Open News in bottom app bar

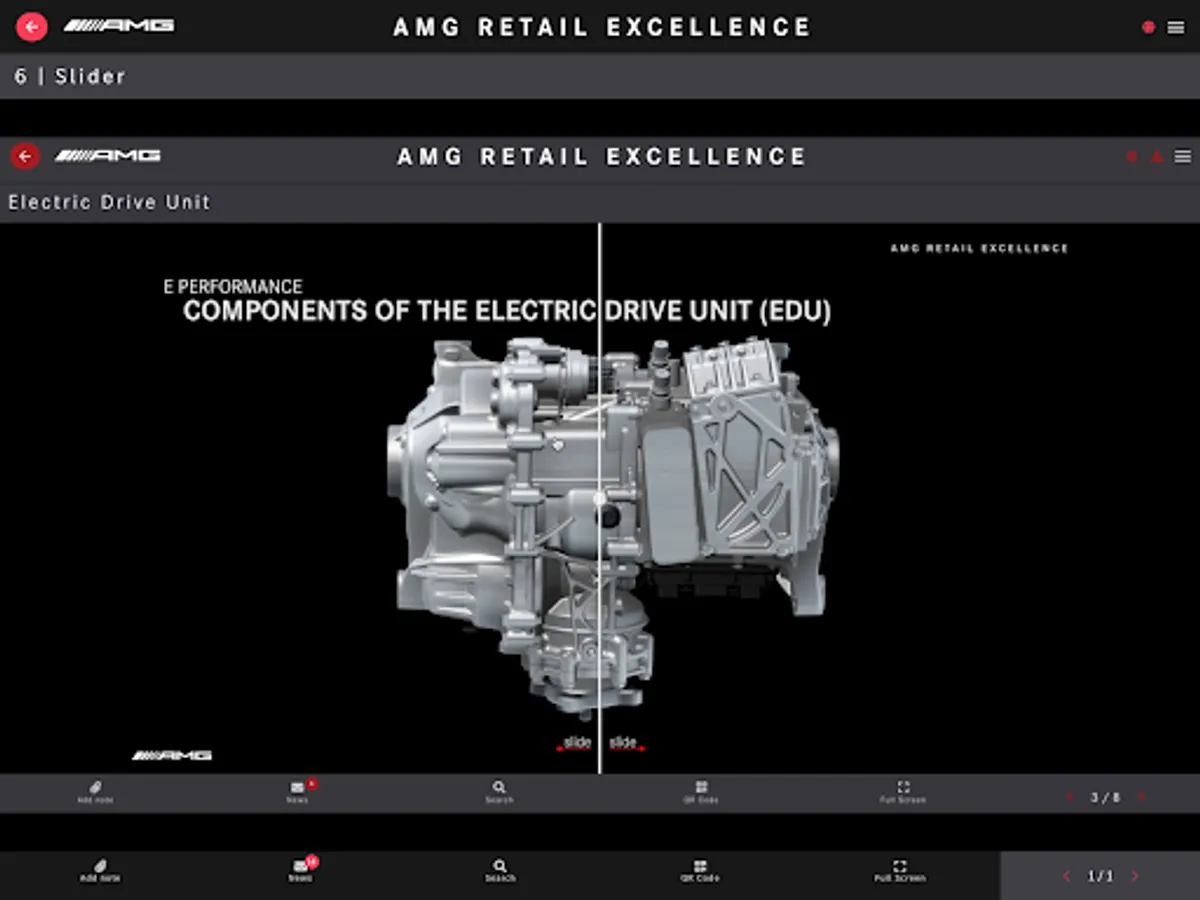300,870
